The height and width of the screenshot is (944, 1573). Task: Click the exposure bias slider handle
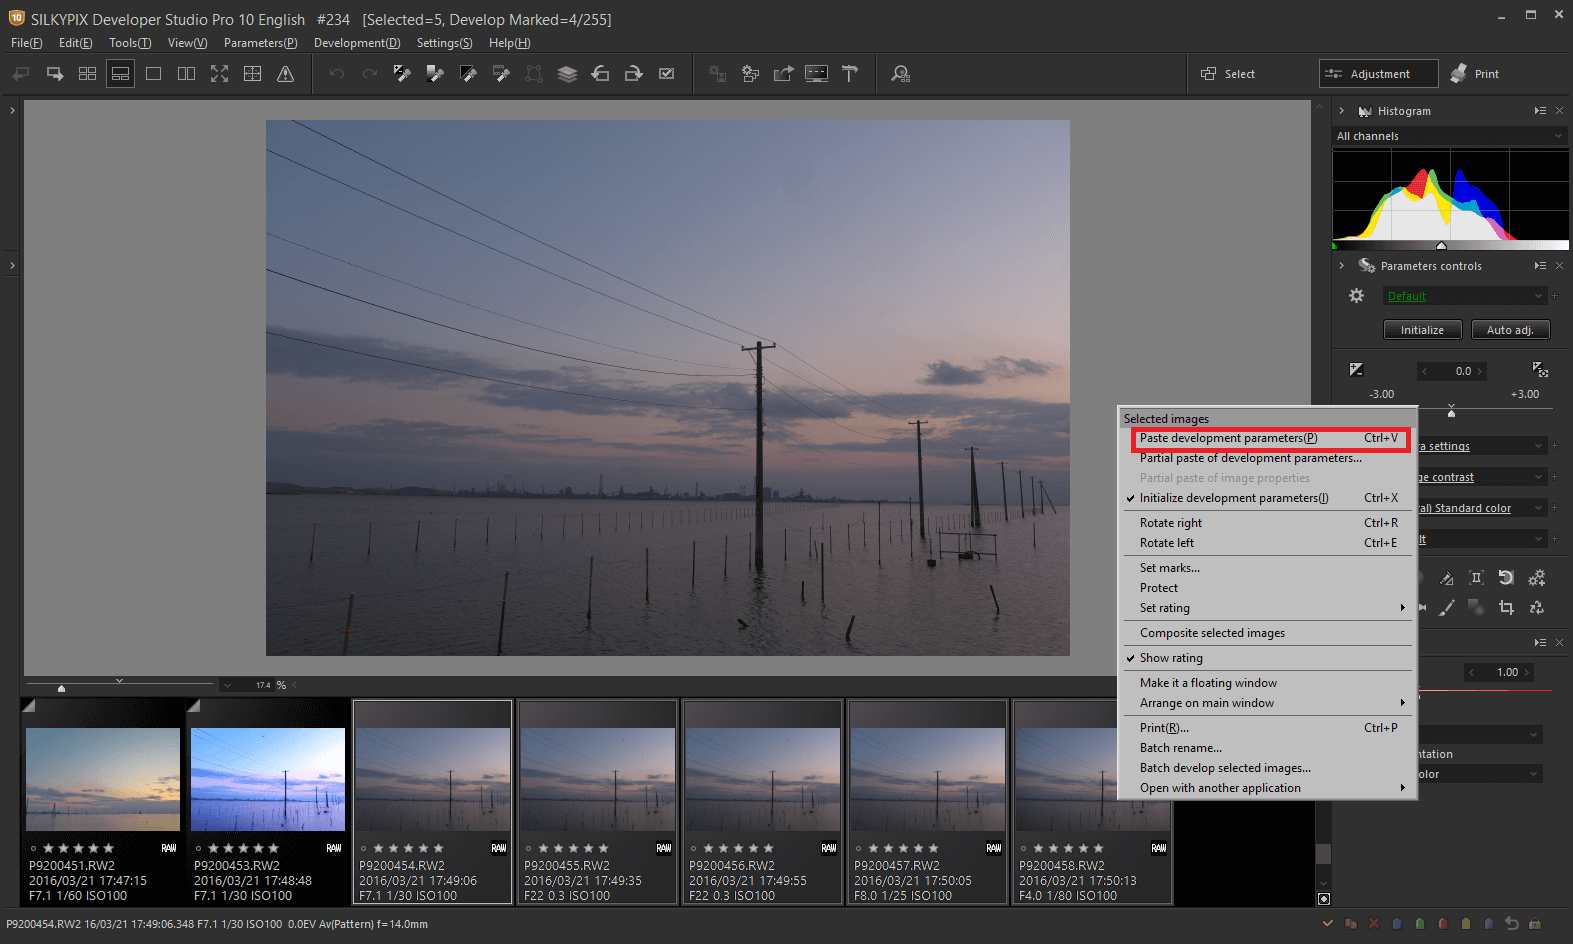point(1451,412)
